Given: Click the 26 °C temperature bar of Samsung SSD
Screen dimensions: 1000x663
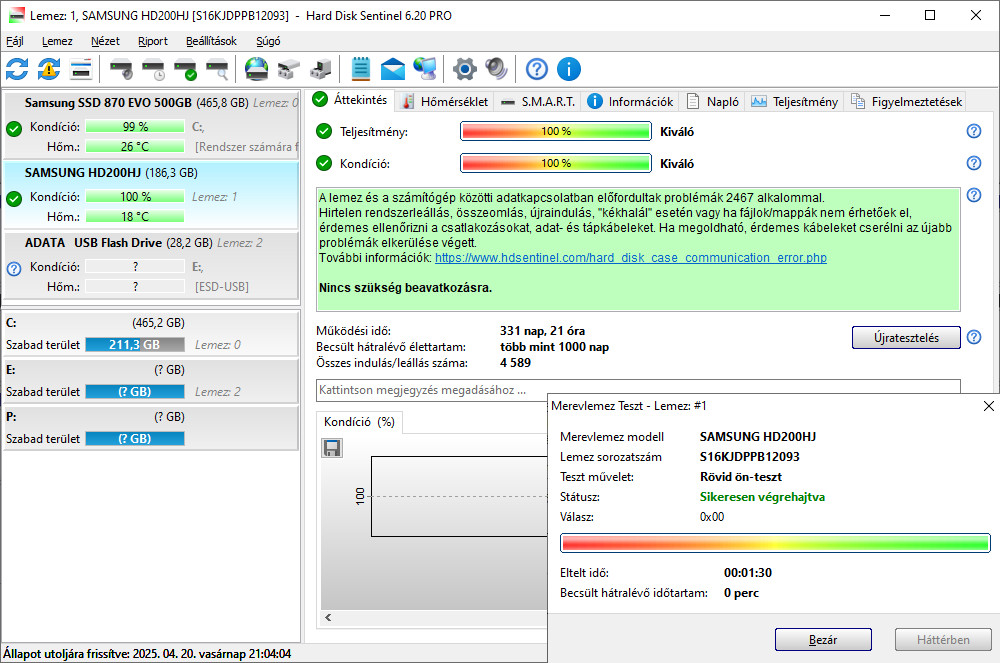Looking at the screenshot, I should click(x=135, y=147).
